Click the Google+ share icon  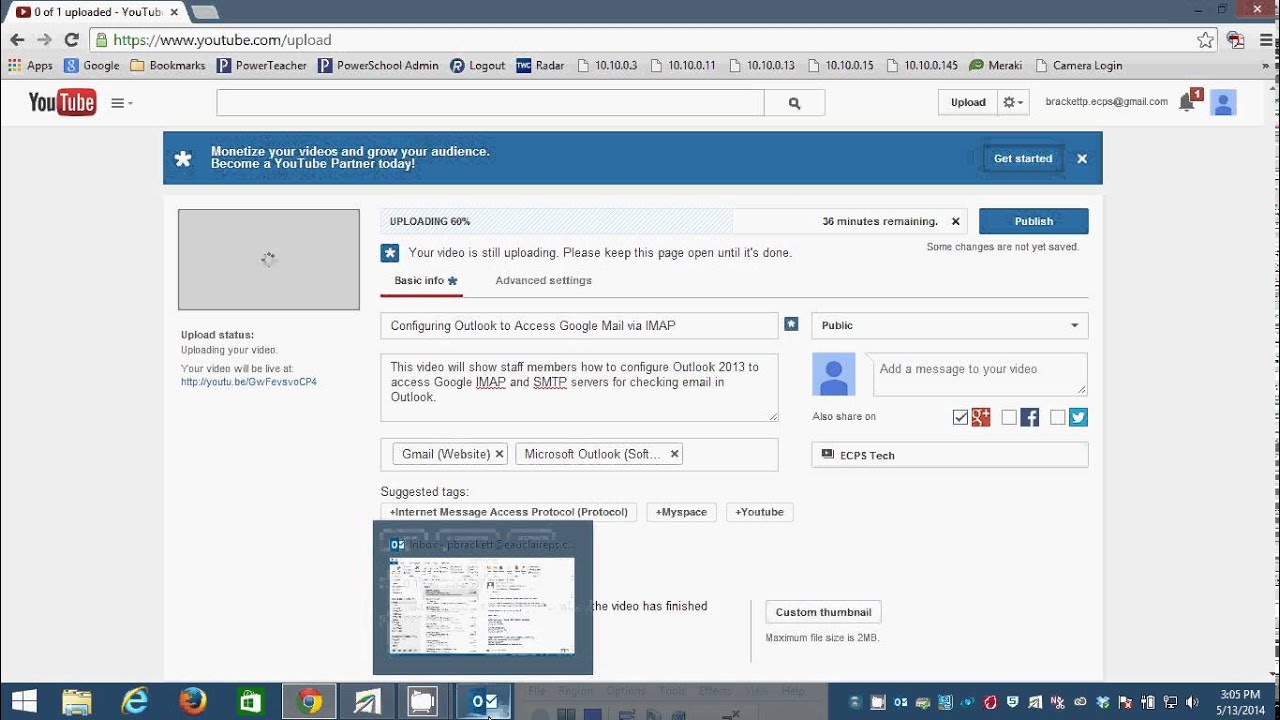pos(981,417)
